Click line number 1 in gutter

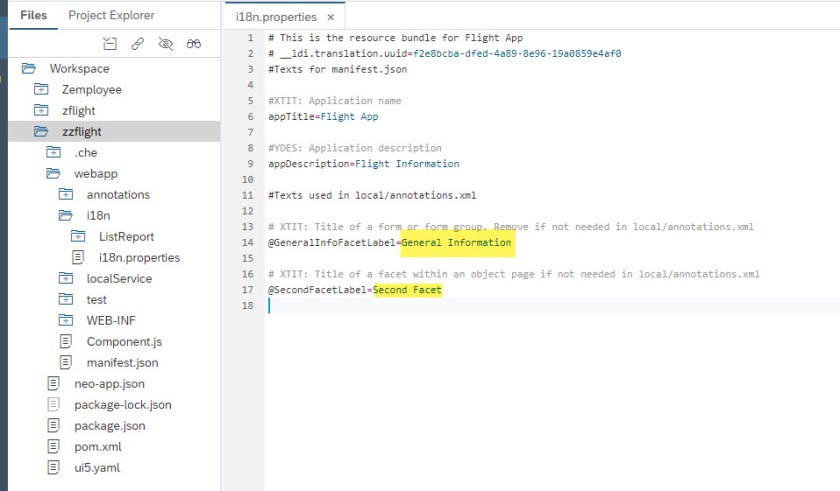250,37
